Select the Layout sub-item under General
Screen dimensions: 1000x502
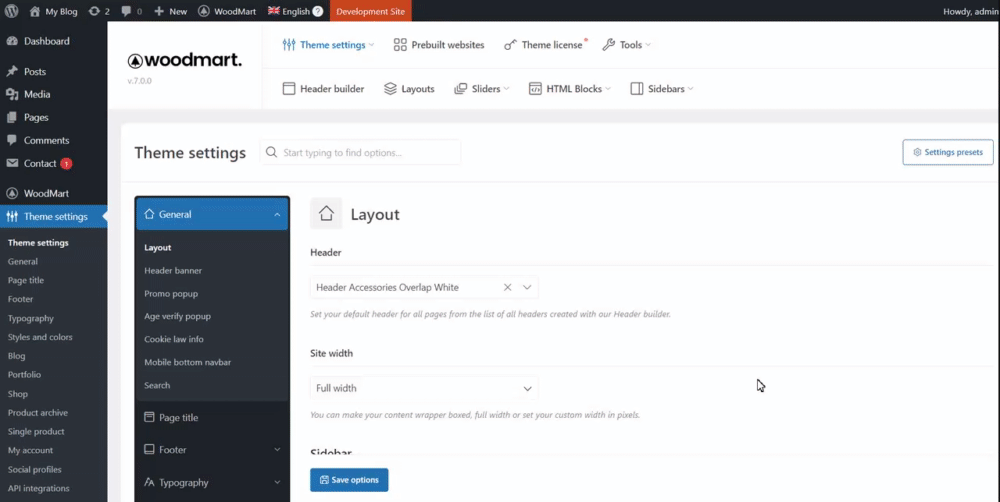[158, 247]
